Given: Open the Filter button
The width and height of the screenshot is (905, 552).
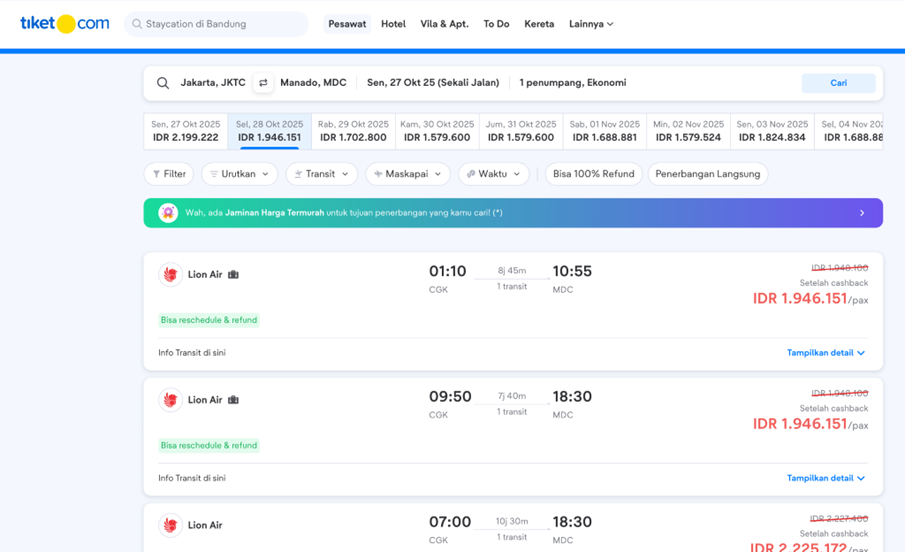Looking at the screenshot, I should tap(169, 174).
